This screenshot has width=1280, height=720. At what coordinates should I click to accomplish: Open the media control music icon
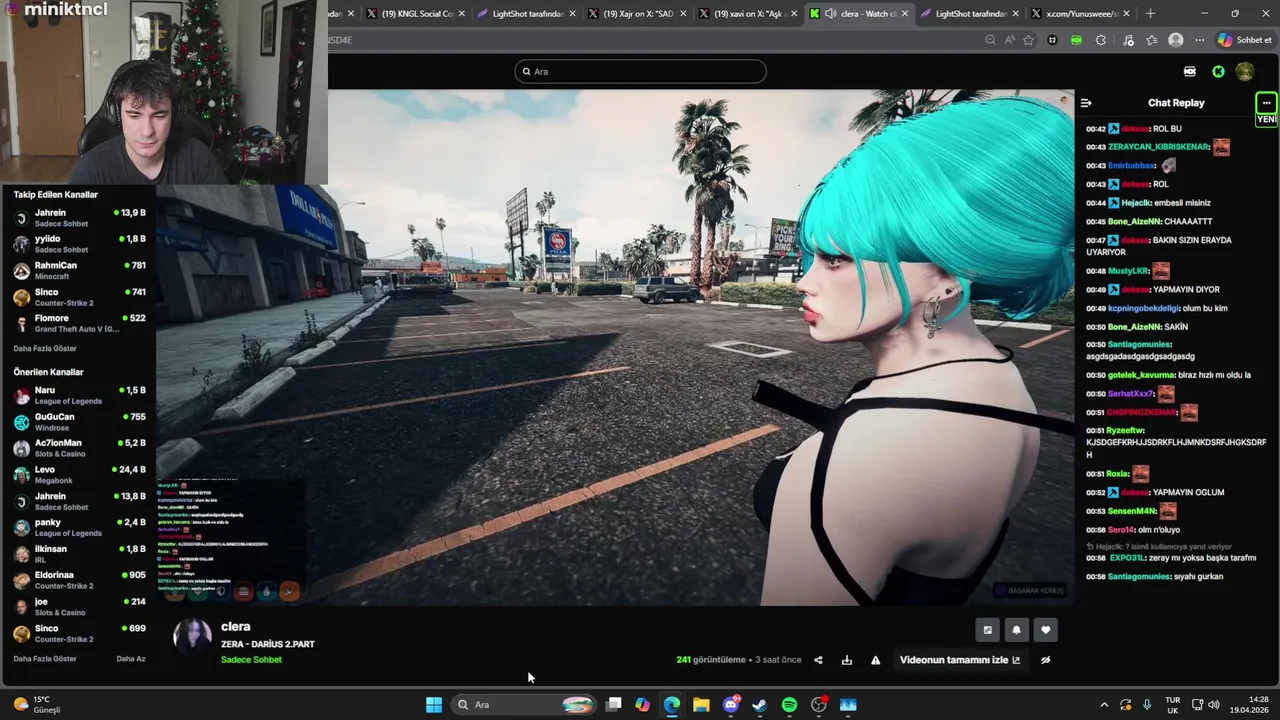(1129, 40)
